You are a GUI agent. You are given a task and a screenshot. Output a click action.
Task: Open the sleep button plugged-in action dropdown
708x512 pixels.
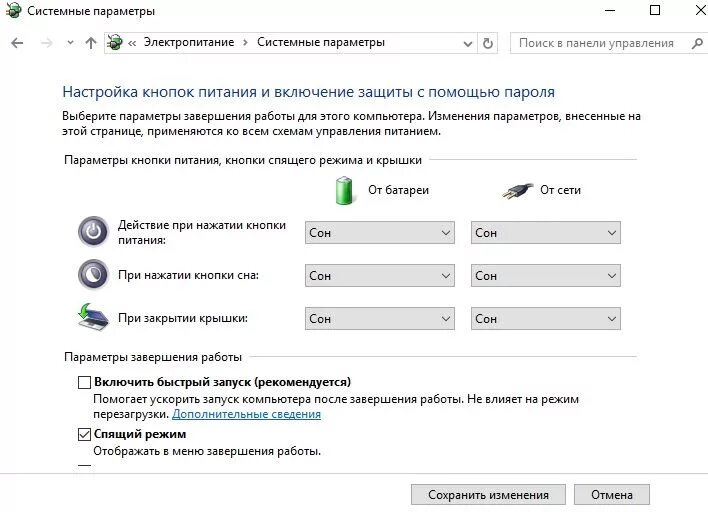click(545, 275)
